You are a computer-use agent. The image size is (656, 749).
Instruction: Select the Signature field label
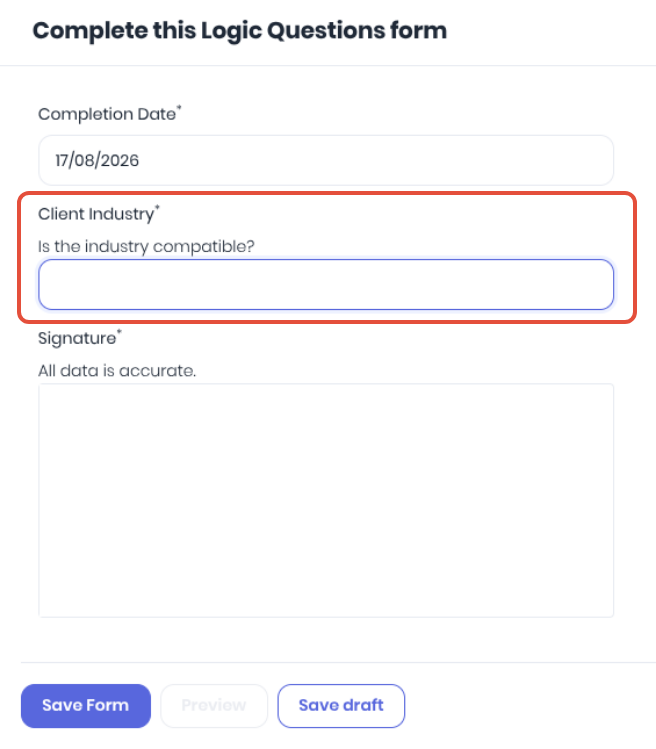[77, 339]
